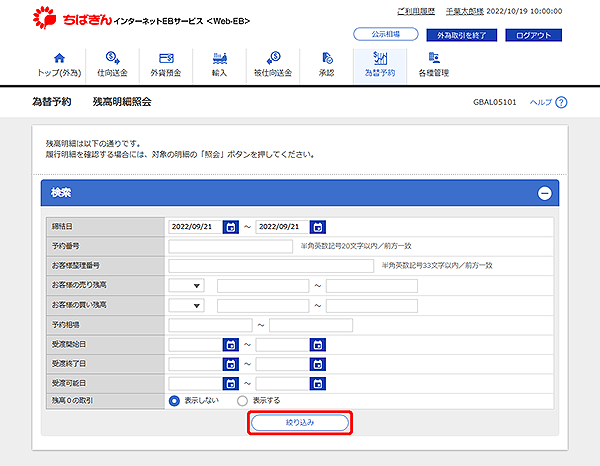Click the Chibagin logo
The height and width of the screenshot is (466, 600).
(x=72, y=18)
